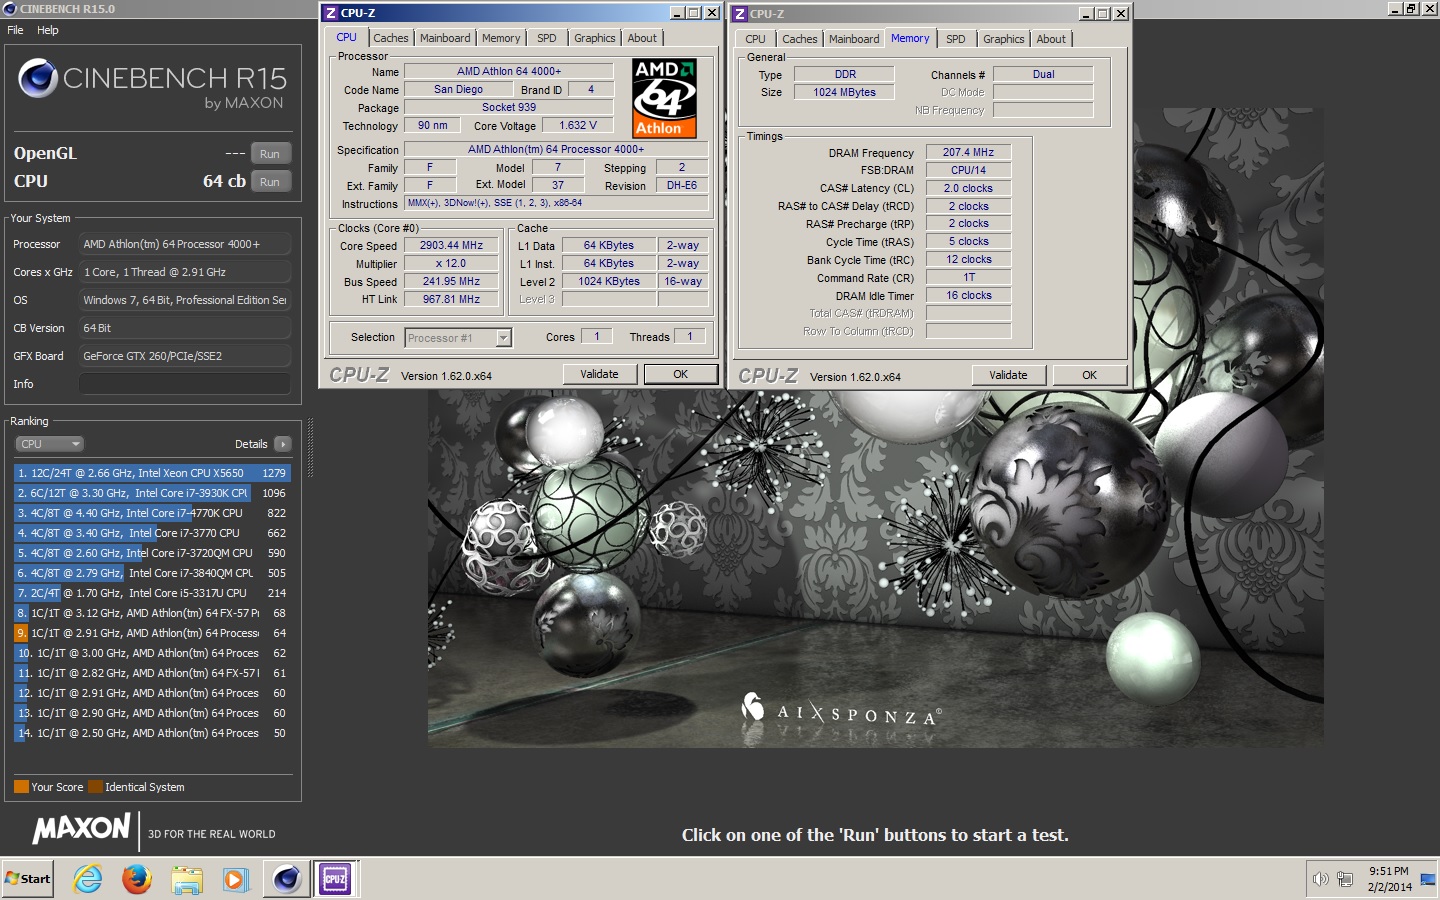Click the DRAM Frequency value 207.4 MHz
1440x900 pixels.
pos(968,152)
